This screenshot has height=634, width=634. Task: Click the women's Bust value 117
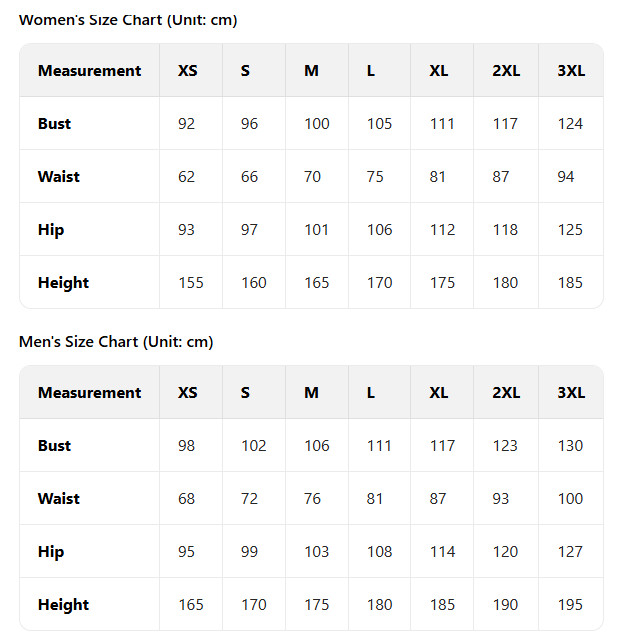(505, 124)
